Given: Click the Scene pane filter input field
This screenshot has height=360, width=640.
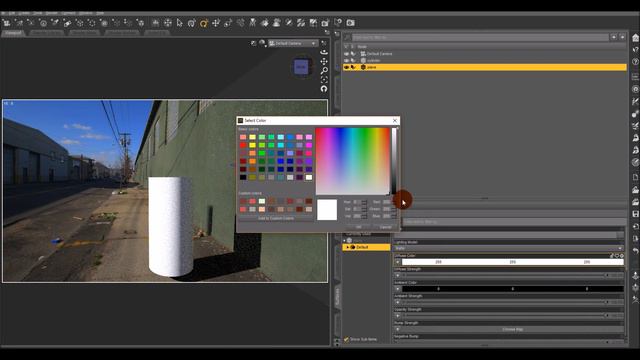Looking at the screenshot, I should tap(480, 37).
